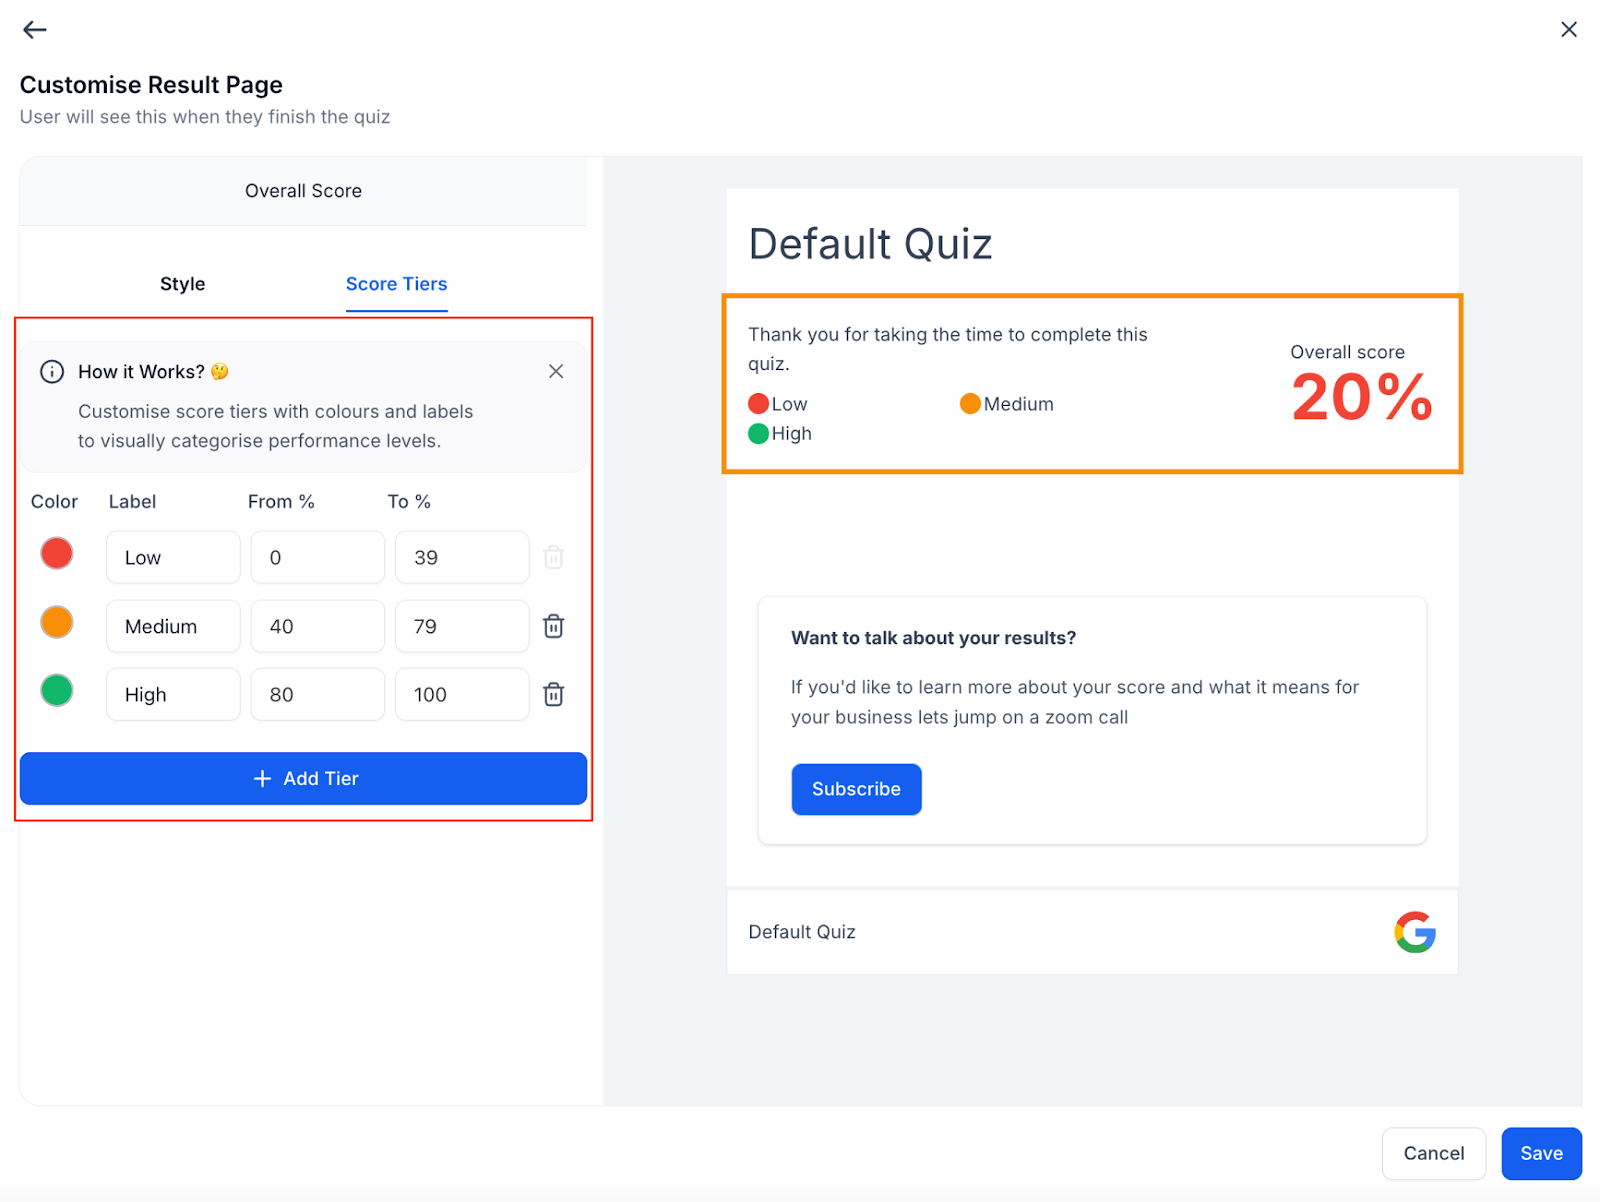The width and height of the screenshot is (1600, 1202).
Task: Open the red Low tier colour picker
Action: pyautogui.click(x=57, y=553)
